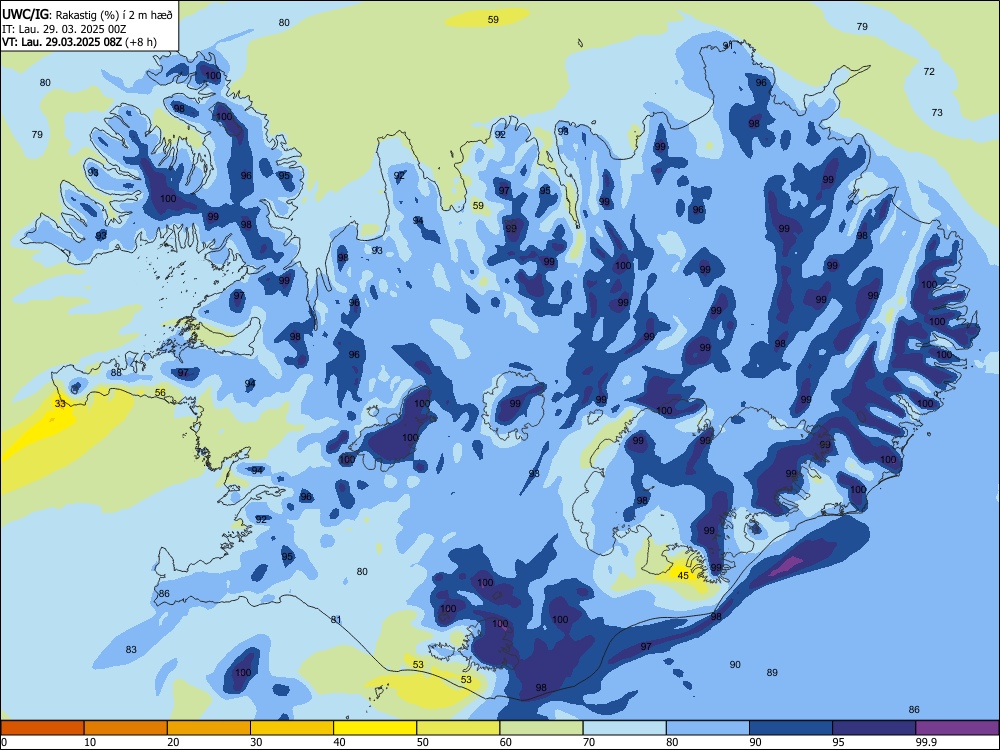Click the 88 humidity value on the map
This screenshot has height=750, width=1000.
click(116, 373)
